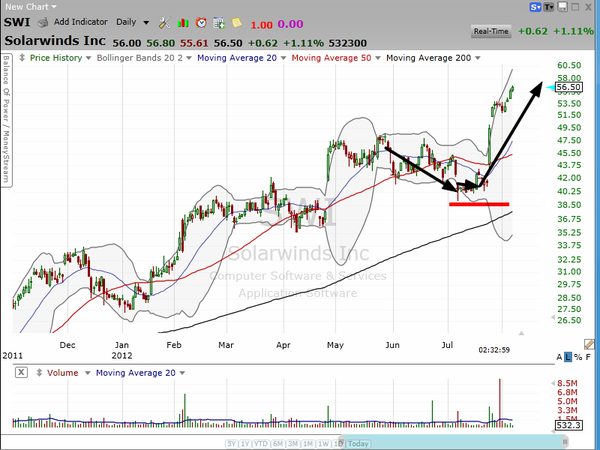
Task: Click the red 1.00 value
Action: point(262,25)
